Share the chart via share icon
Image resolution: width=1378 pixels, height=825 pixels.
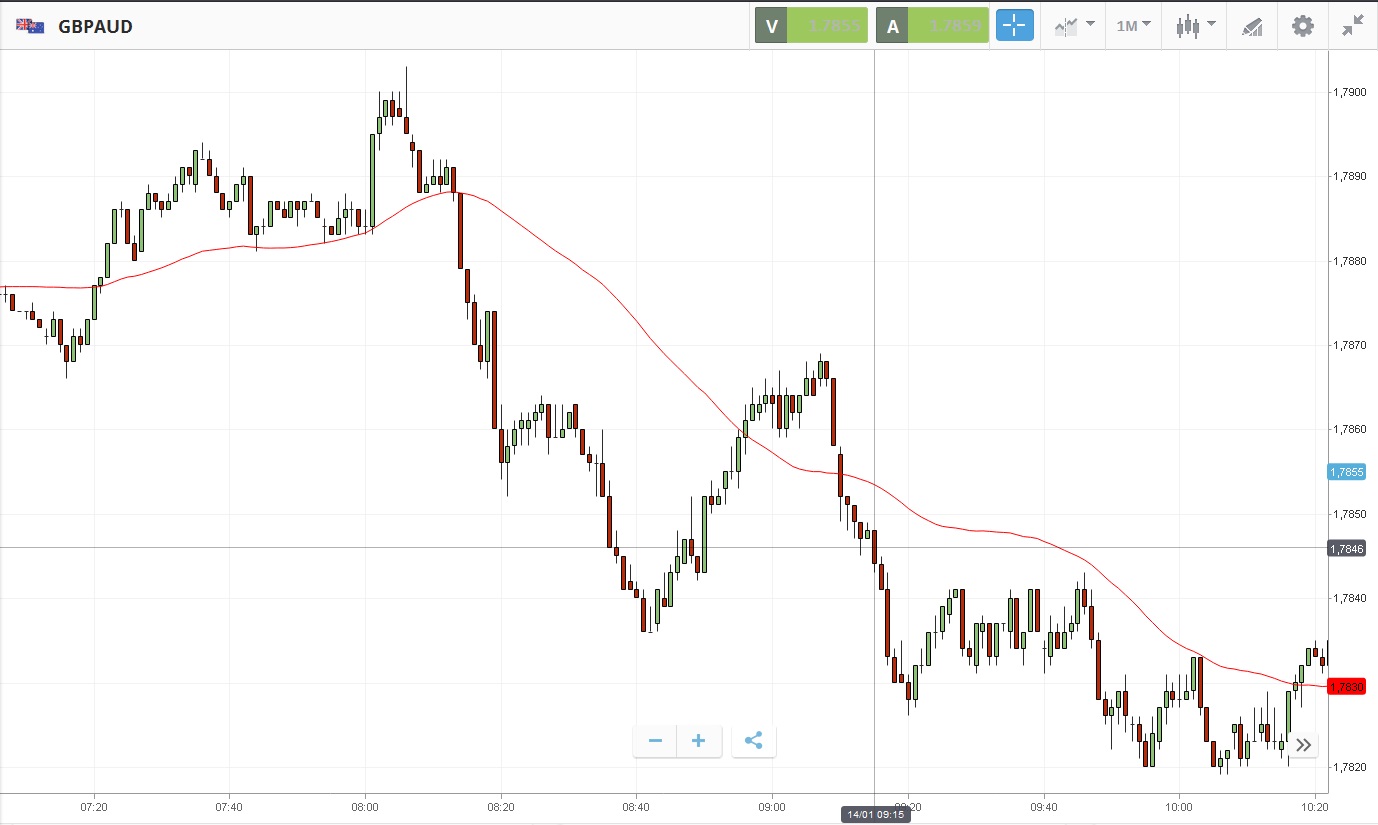pyautogui.click(x=754, y=741)
